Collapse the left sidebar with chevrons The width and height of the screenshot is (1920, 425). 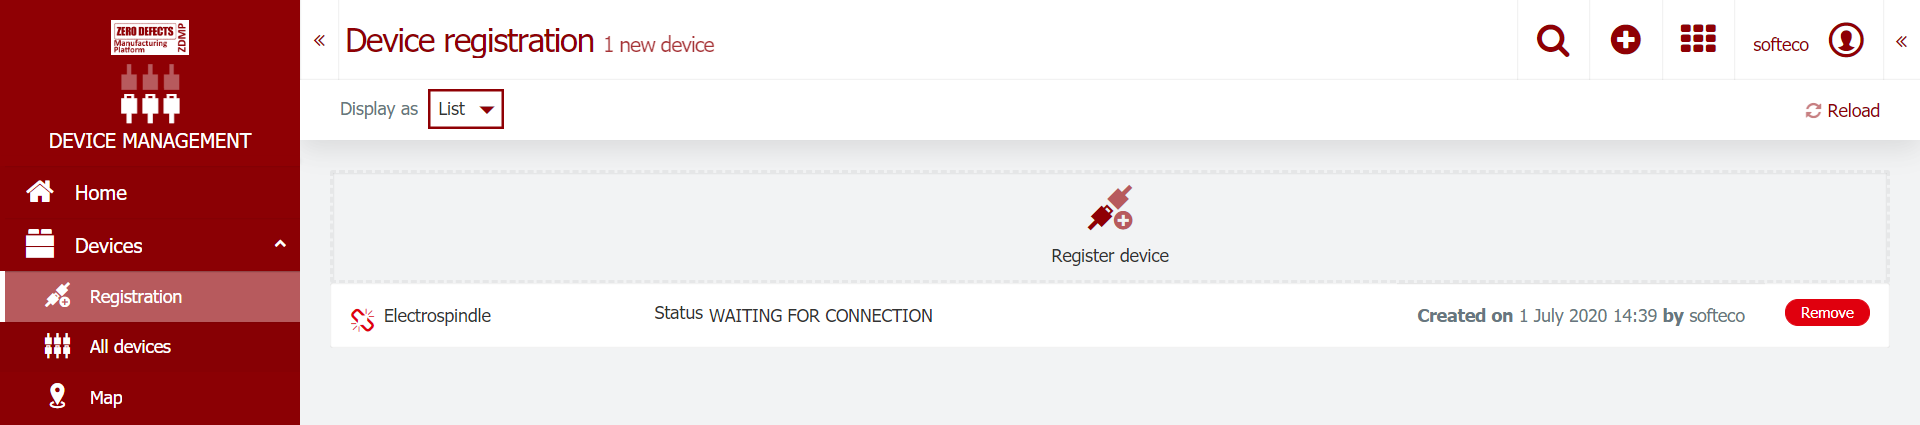[x=320, y=41]
